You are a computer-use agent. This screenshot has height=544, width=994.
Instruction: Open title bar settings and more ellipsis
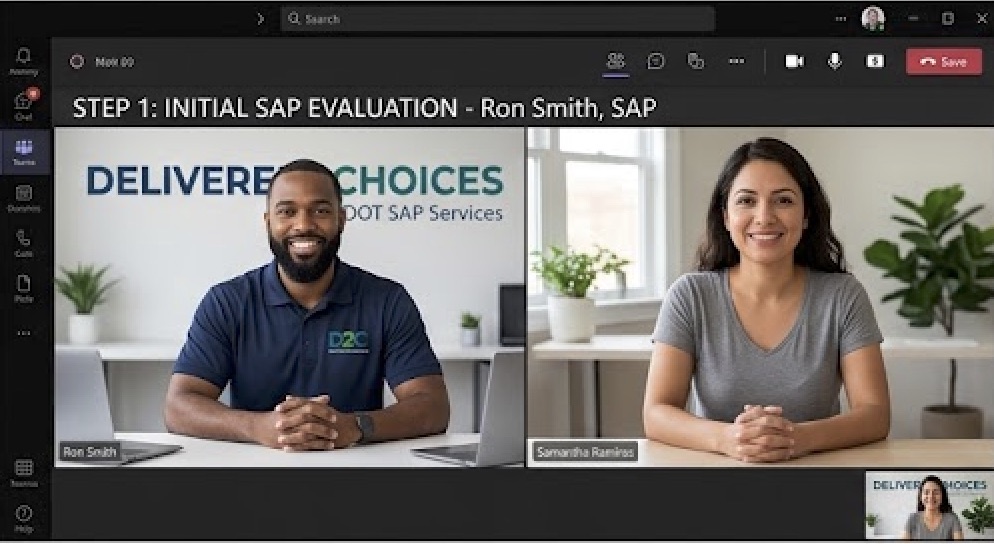point(841,19)
